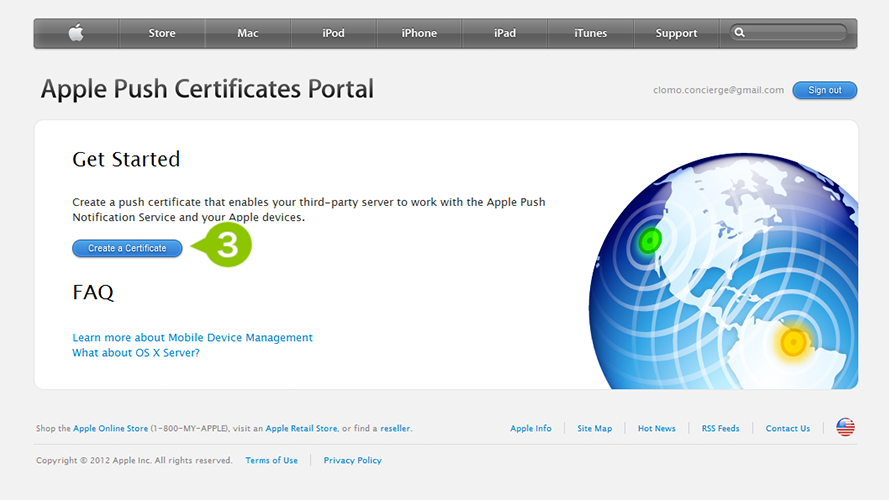Open the iPad navigation item
Viewport: 889px width, 500px height.
[505, 33]
